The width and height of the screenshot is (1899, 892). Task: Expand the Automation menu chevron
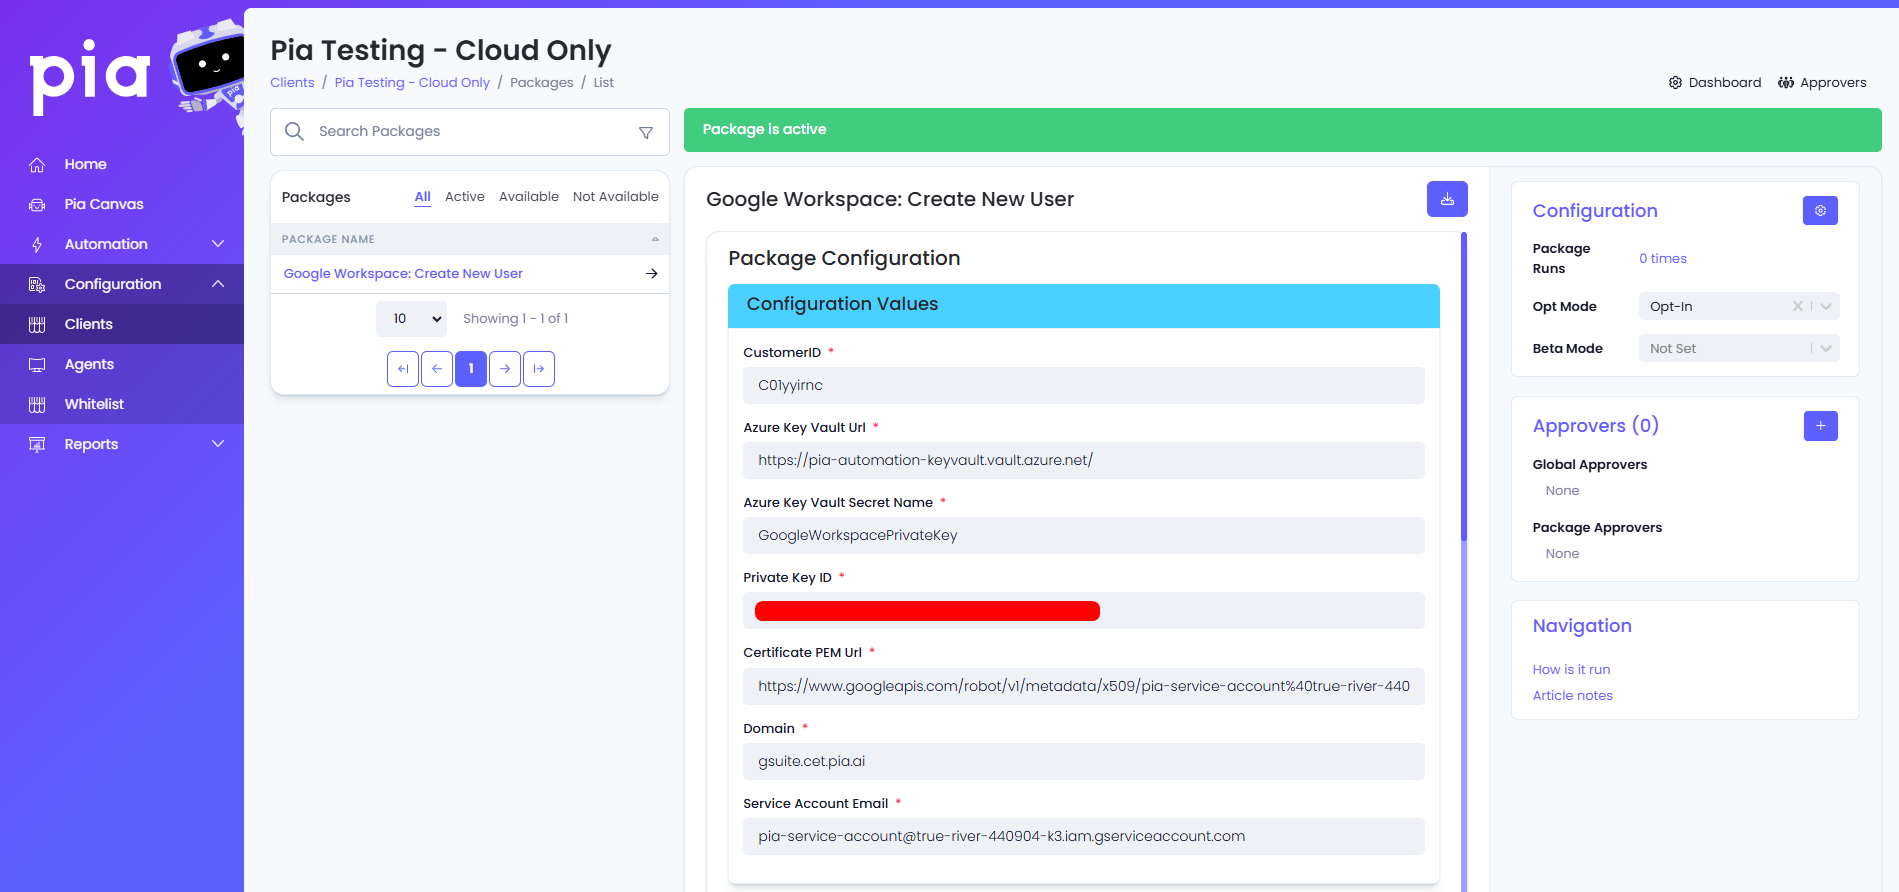[218, 244]
